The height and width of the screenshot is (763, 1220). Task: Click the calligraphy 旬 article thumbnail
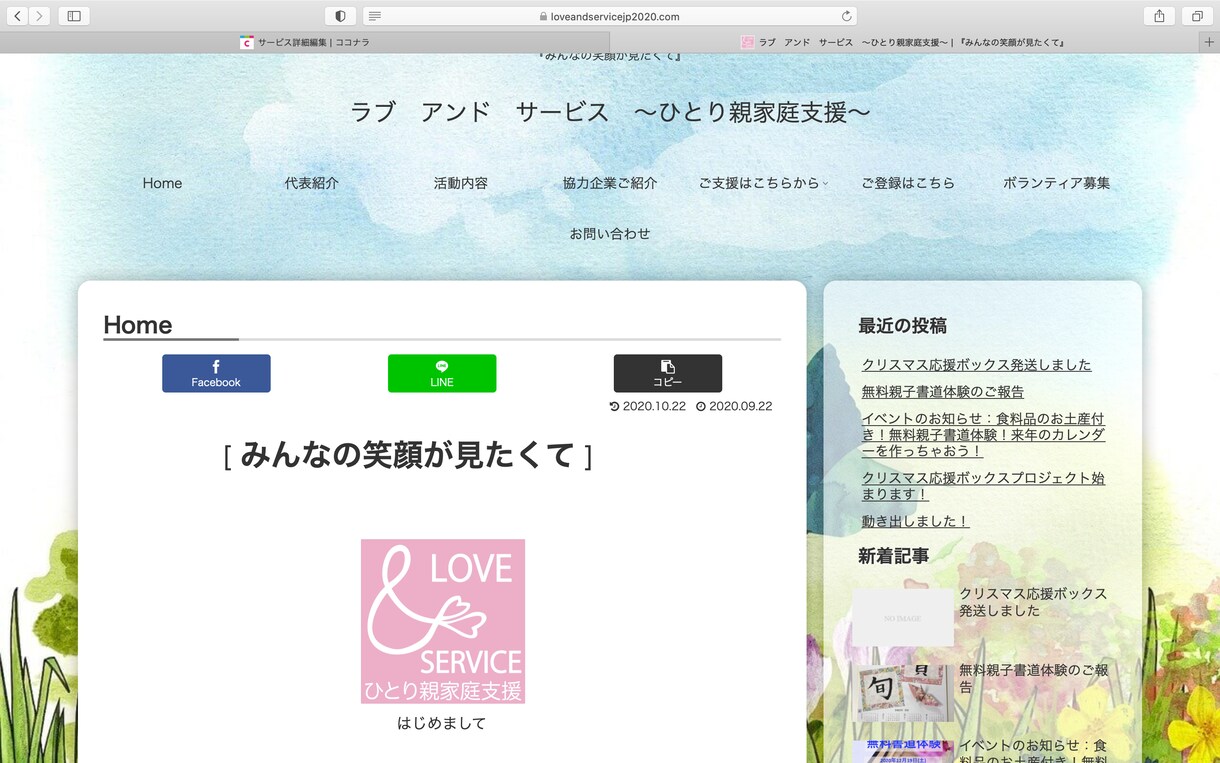902,691
